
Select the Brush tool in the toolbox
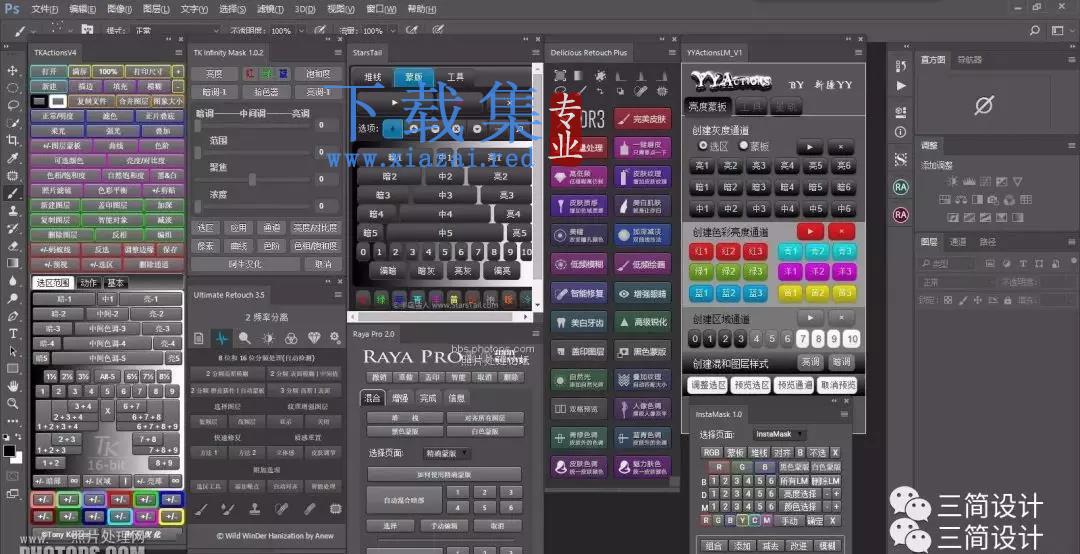(x=12, y=194)
